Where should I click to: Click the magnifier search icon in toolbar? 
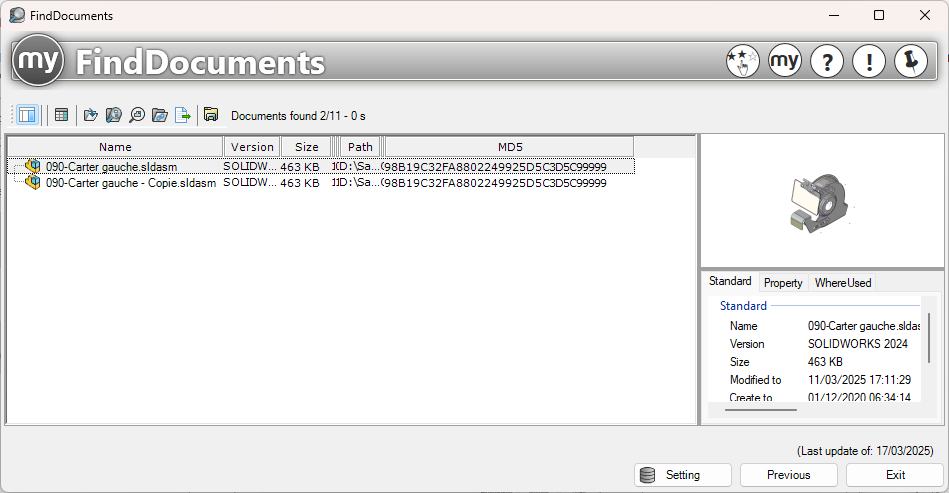pyautogui.click(x=137, y=115)
